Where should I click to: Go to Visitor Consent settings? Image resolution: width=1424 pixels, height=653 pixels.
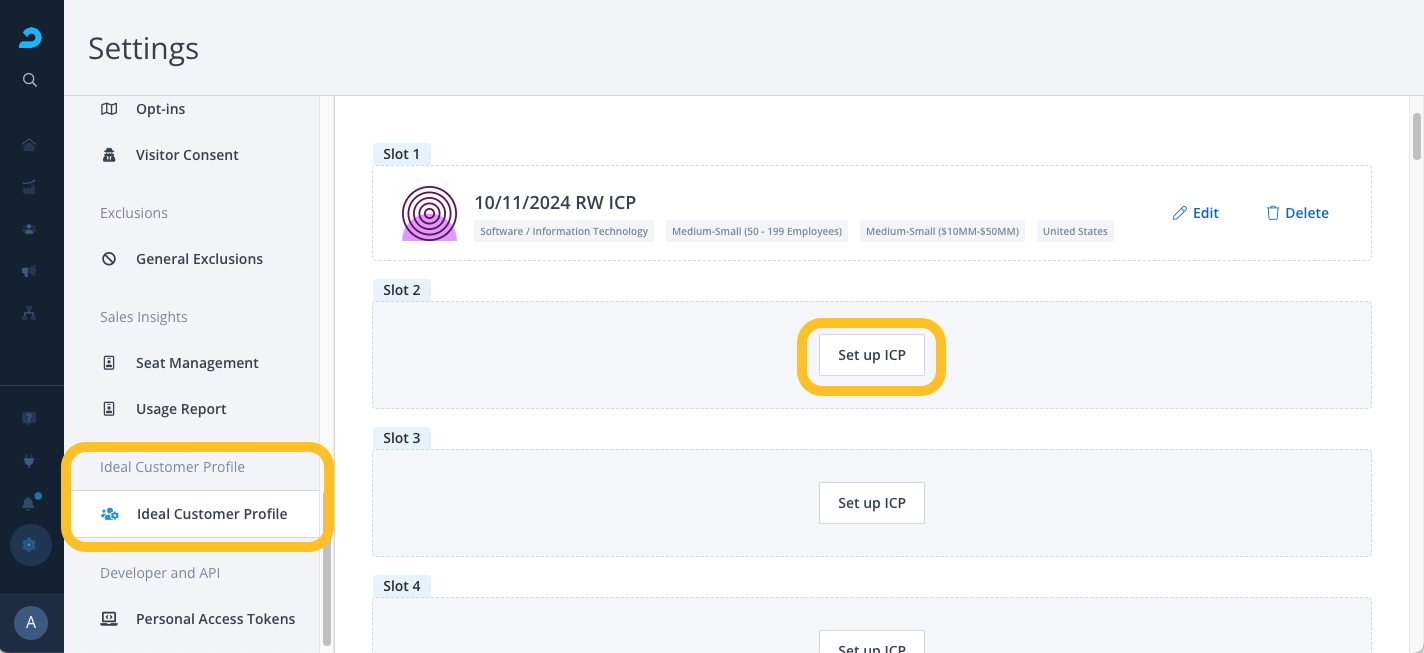187,155
